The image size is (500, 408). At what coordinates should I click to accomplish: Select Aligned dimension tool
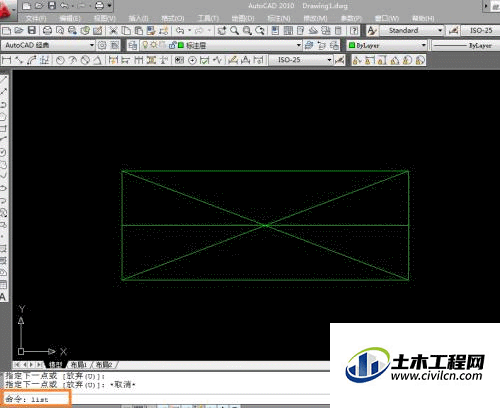[19, 60]
